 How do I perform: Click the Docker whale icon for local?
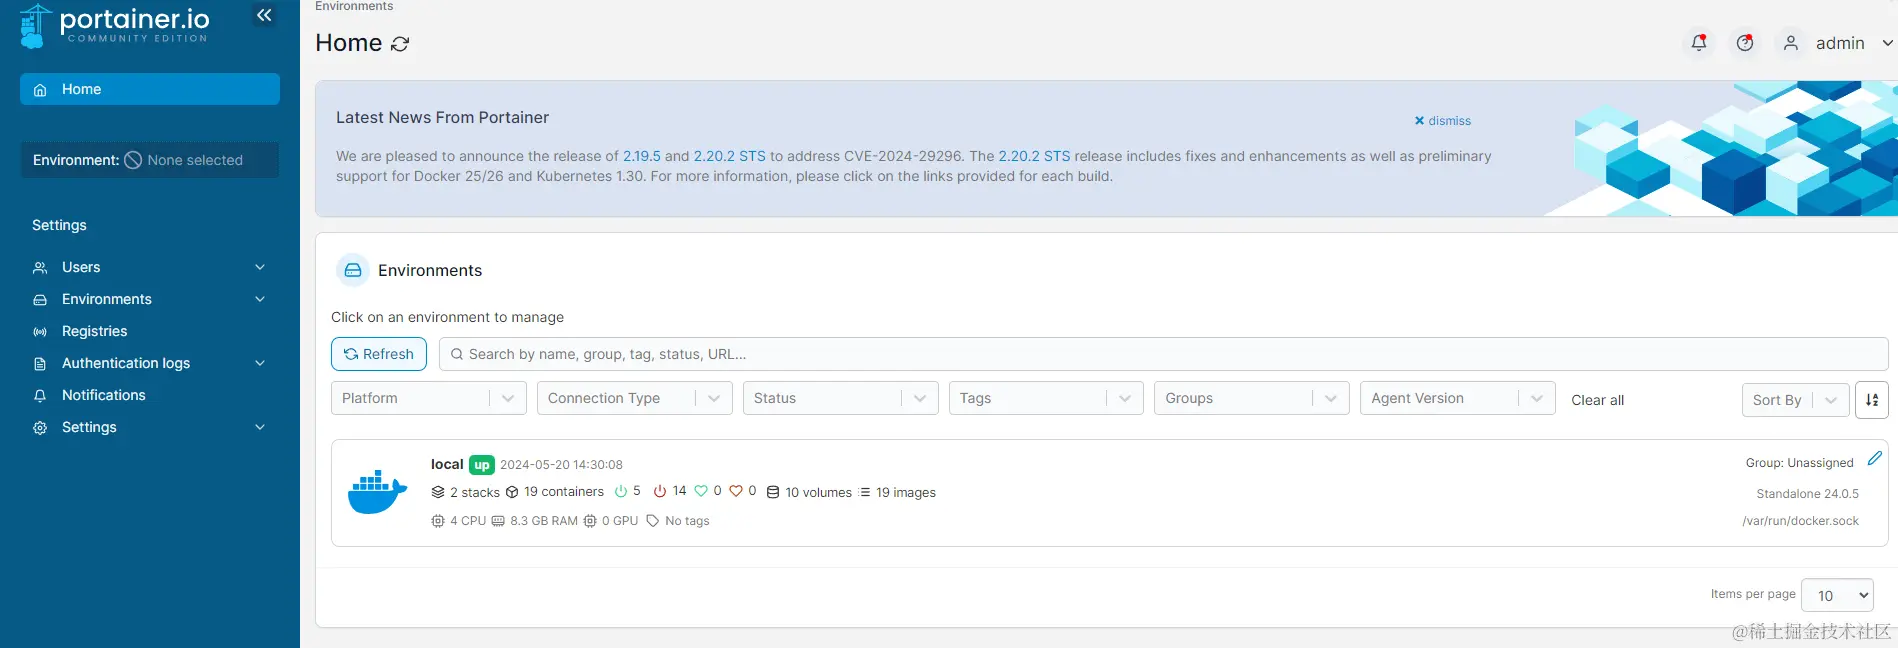click(x=377, y=492)
